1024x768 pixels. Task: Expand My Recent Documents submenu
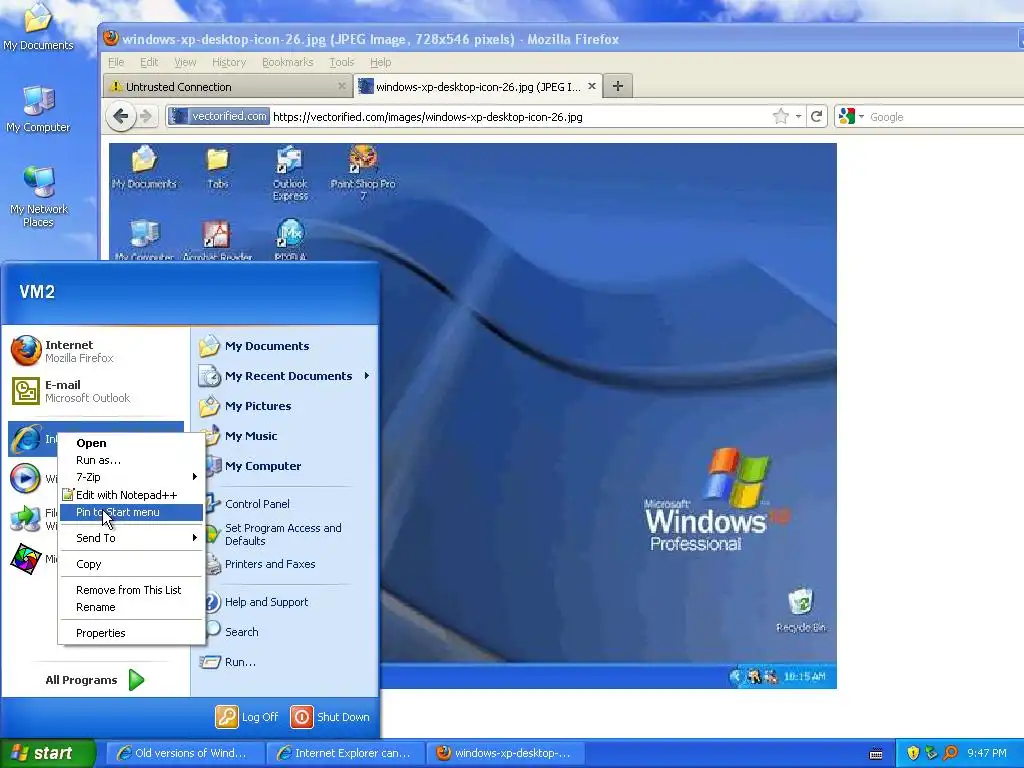pyautogui.click(x=284, y=376)
